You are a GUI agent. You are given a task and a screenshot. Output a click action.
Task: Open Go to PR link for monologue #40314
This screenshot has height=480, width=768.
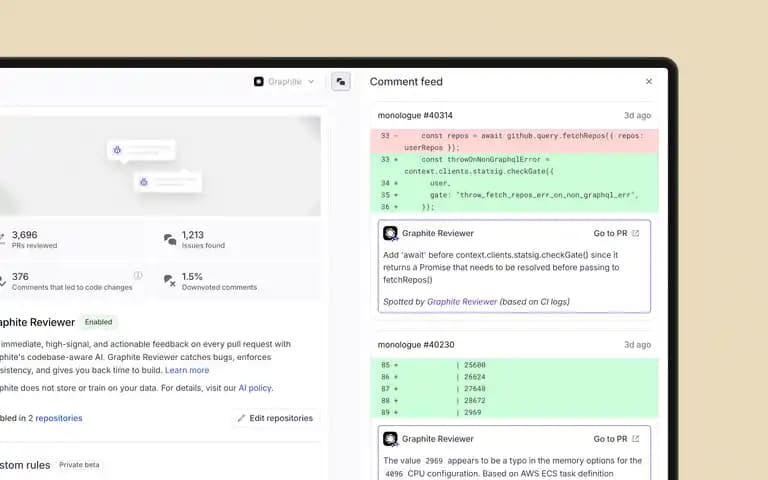click(616, 233)
